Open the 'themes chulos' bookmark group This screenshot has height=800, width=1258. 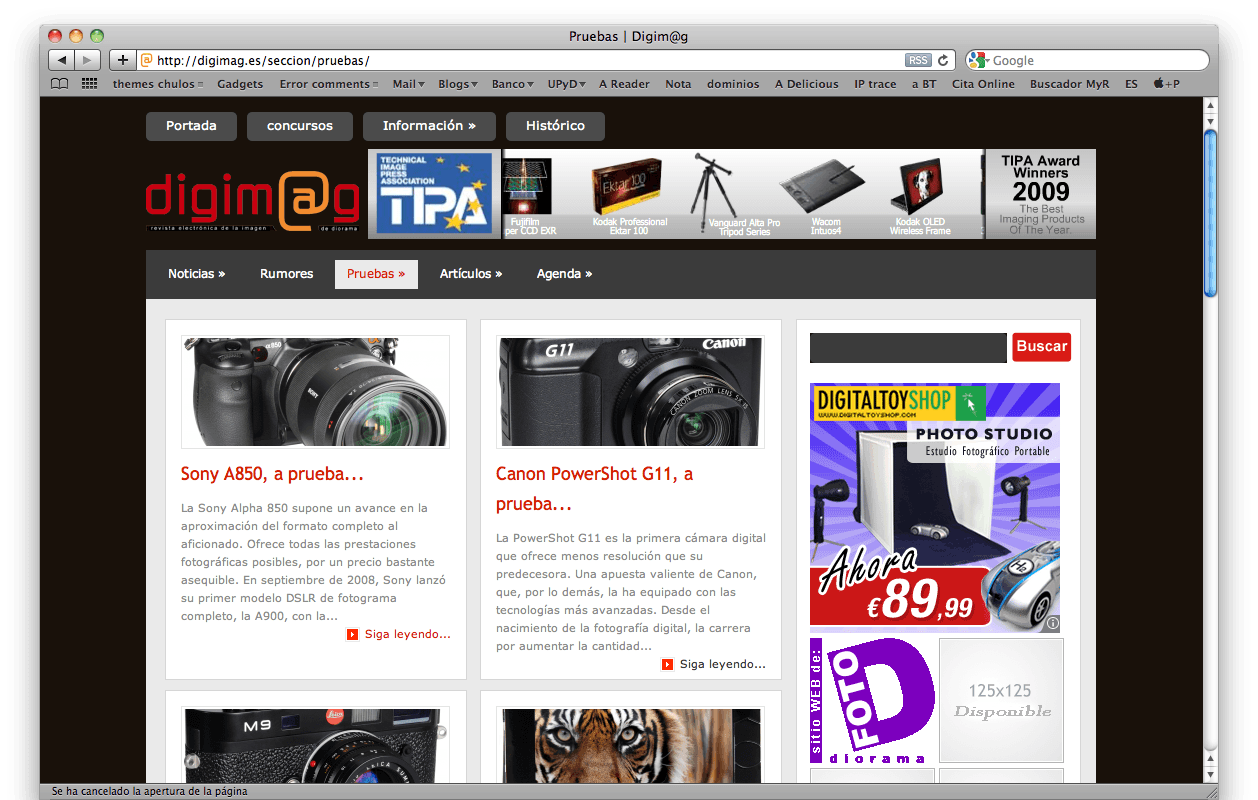158,84
